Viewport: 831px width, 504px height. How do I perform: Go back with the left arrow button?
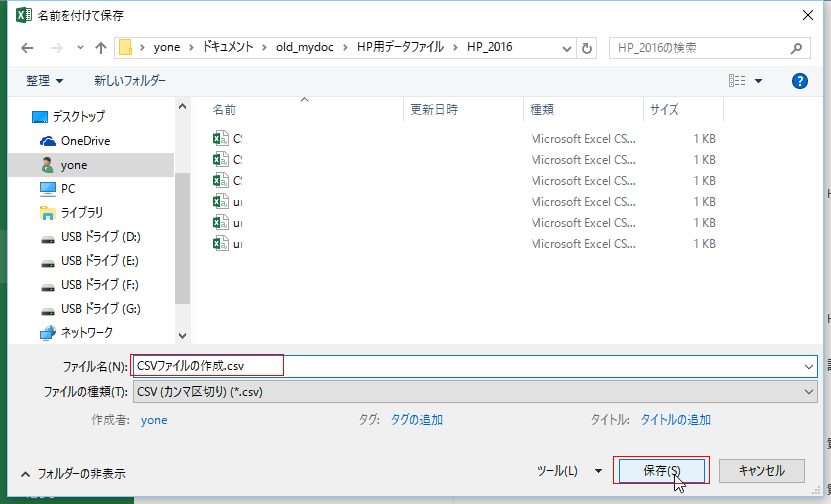[x=27, y=48]
